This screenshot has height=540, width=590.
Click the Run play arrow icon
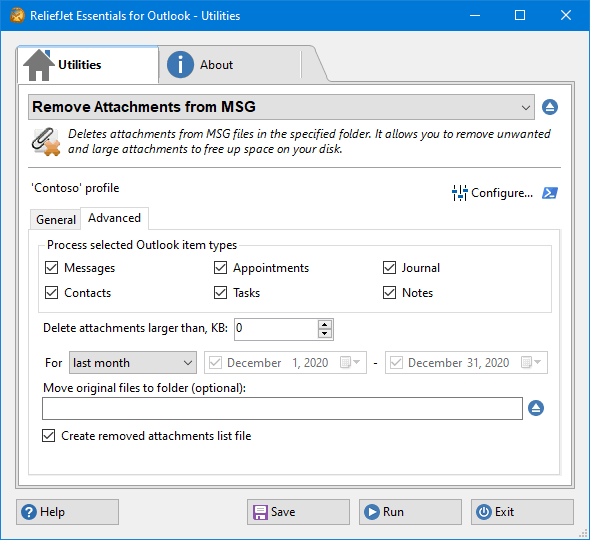click(x=372, y=512)
